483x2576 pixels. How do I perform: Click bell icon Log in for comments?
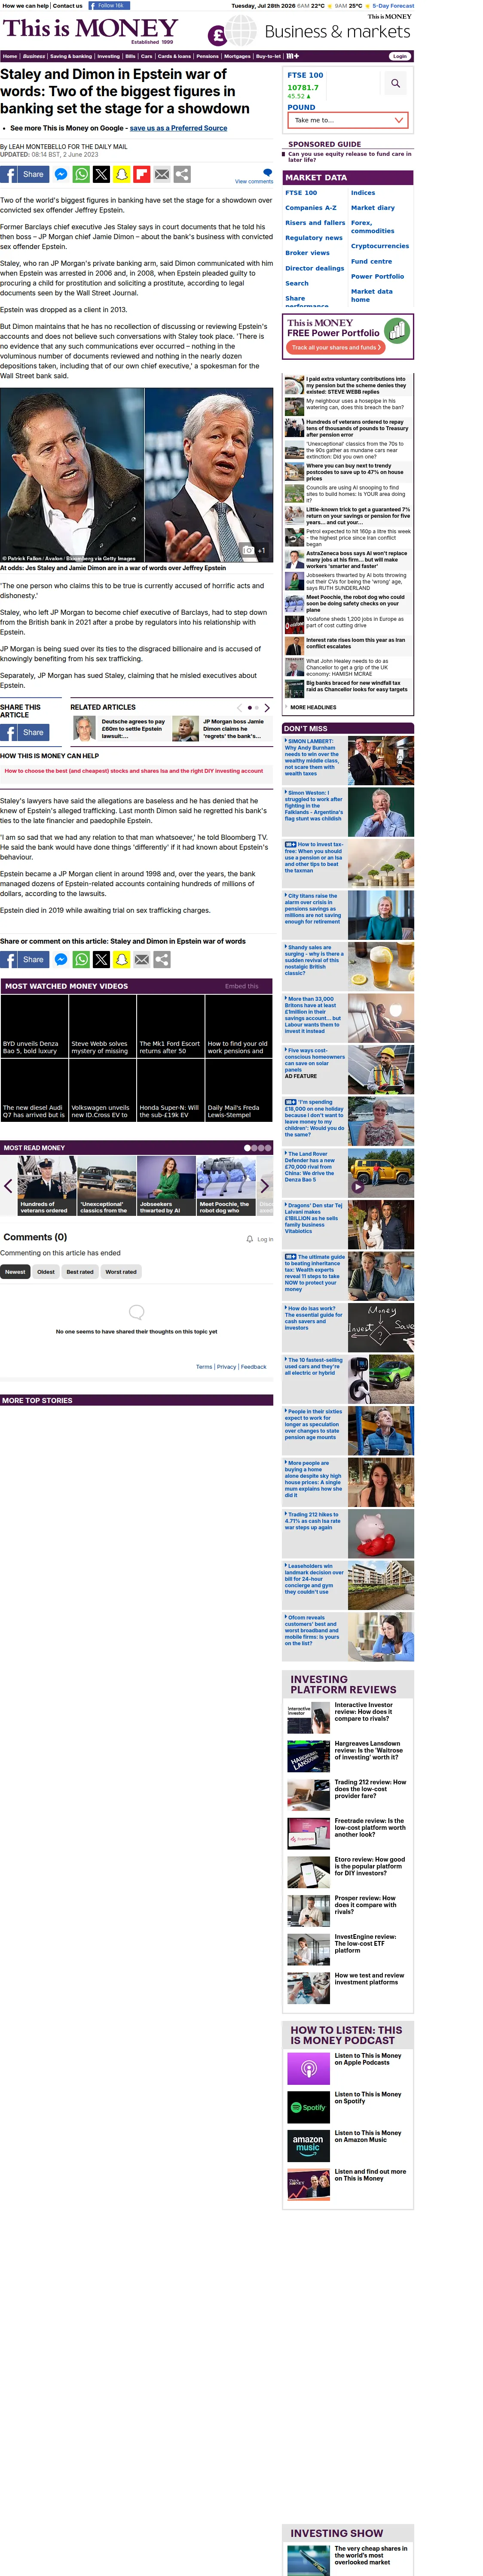pos(259,1239)
